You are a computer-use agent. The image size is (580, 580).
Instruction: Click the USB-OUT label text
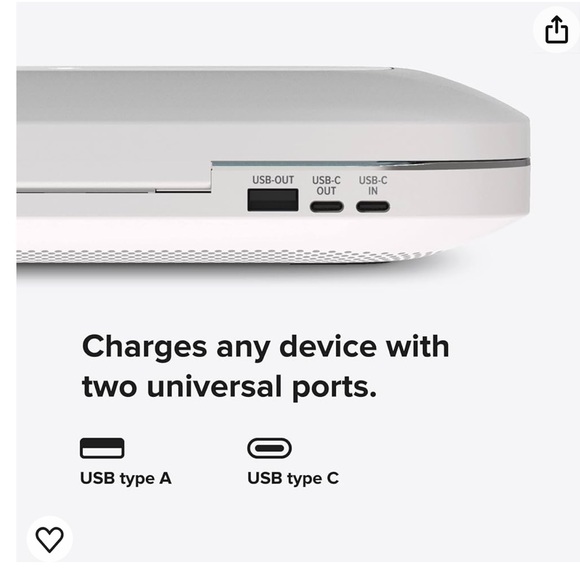pos(273,180)
